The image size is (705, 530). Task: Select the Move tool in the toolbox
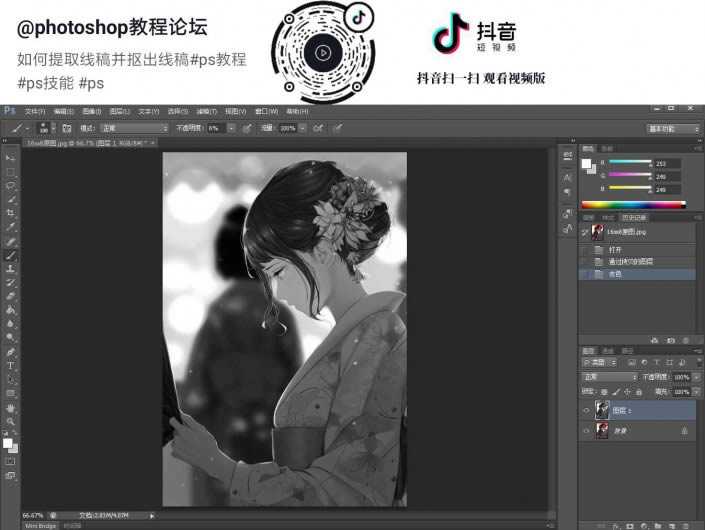pyautogui.click(x=10, y=158)
